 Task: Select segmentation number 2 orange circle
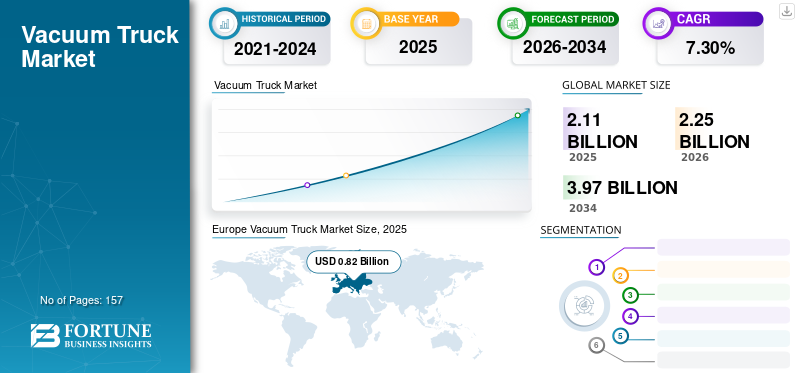click(x=620, y=276)
